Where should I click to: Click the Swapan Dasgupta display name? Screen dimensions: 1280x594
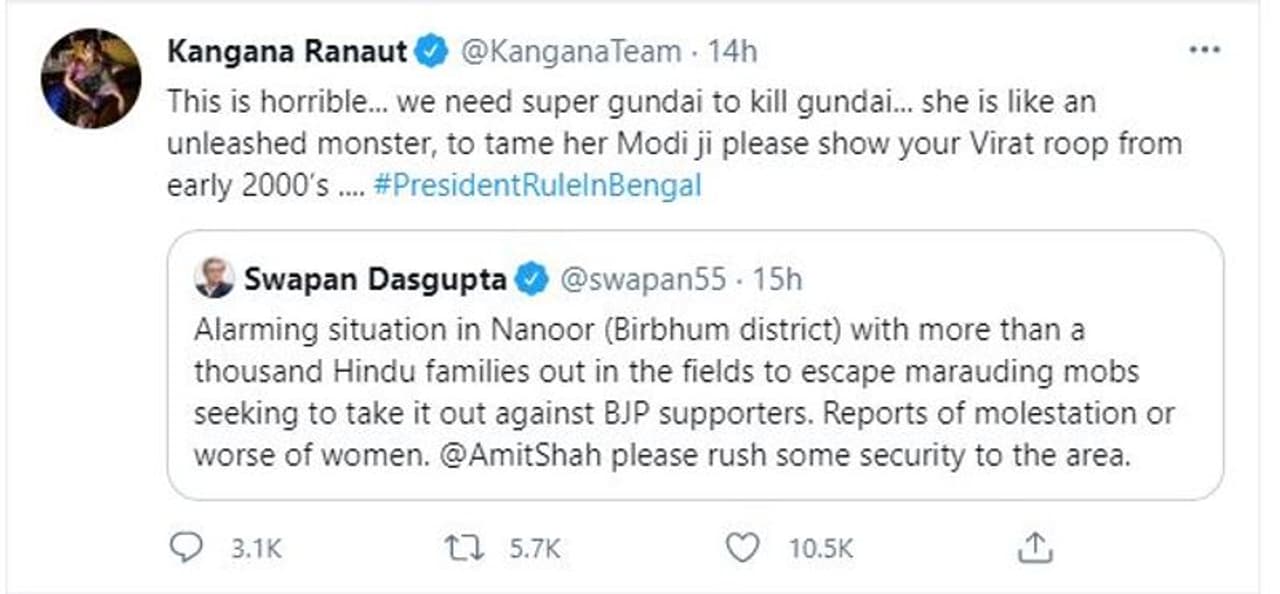point(374,279)
